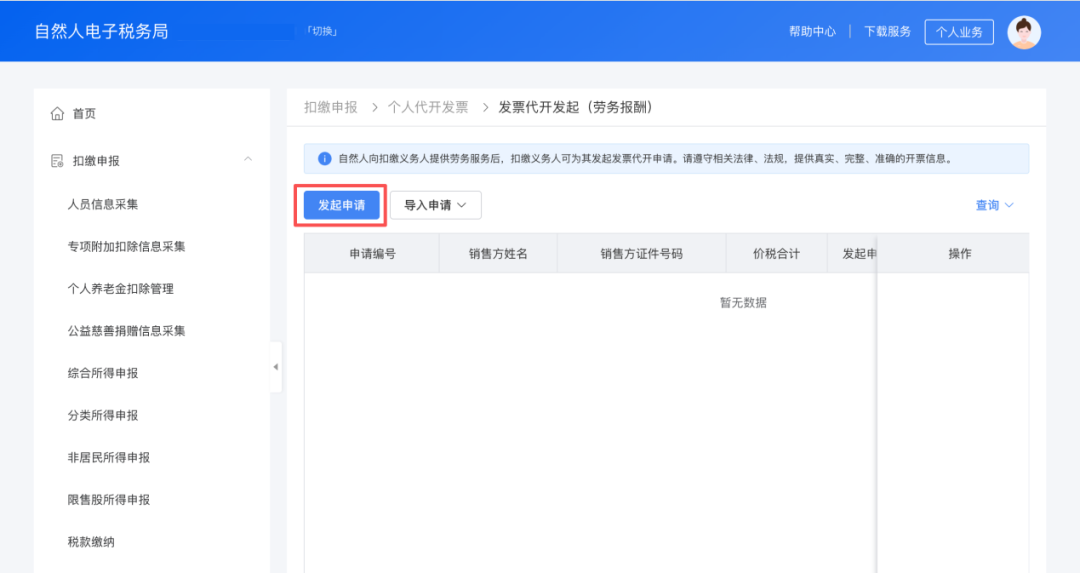Open 个人业务 button in header
The width and height of the screenshot is (1080, 573).
[x=959, y=32]
